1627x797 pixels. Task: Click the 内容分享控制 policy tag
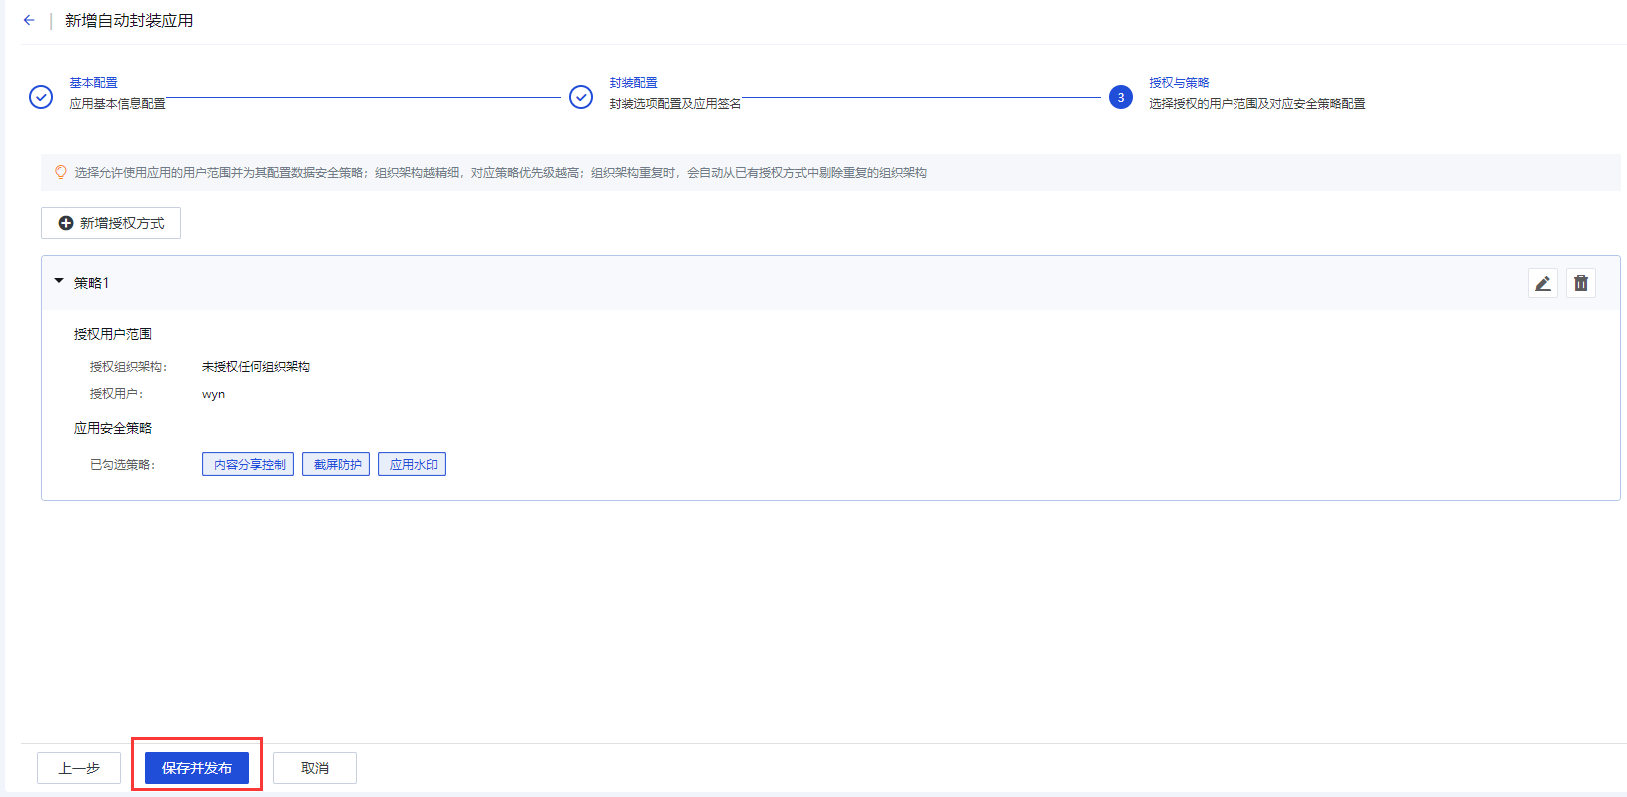pyautogui.click(x=248, y=464)
